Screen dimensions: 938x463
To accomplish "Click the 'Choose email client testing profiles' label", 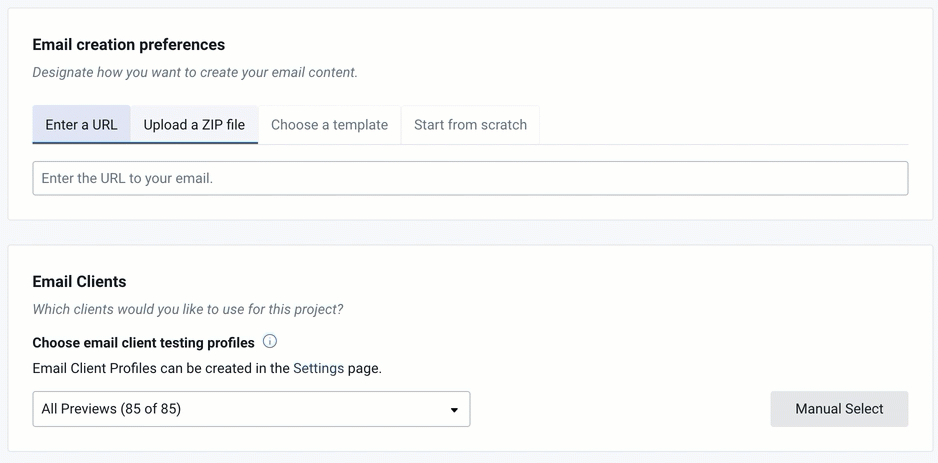I will [x=144, y=343].
